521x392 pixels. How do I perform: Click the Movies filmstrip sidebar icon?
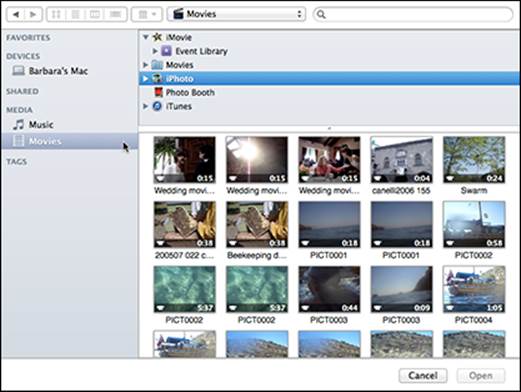tap(18, 141)
